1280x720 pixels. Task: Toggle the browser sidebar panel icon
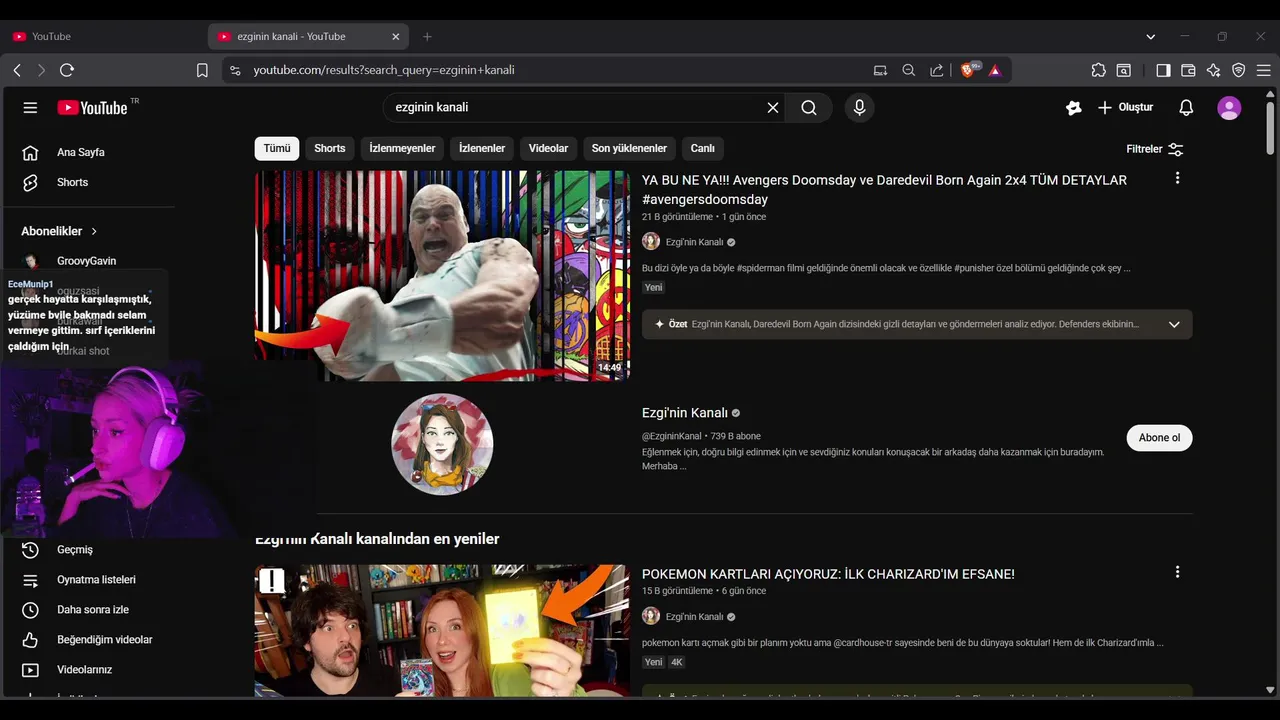point(1163,70)
